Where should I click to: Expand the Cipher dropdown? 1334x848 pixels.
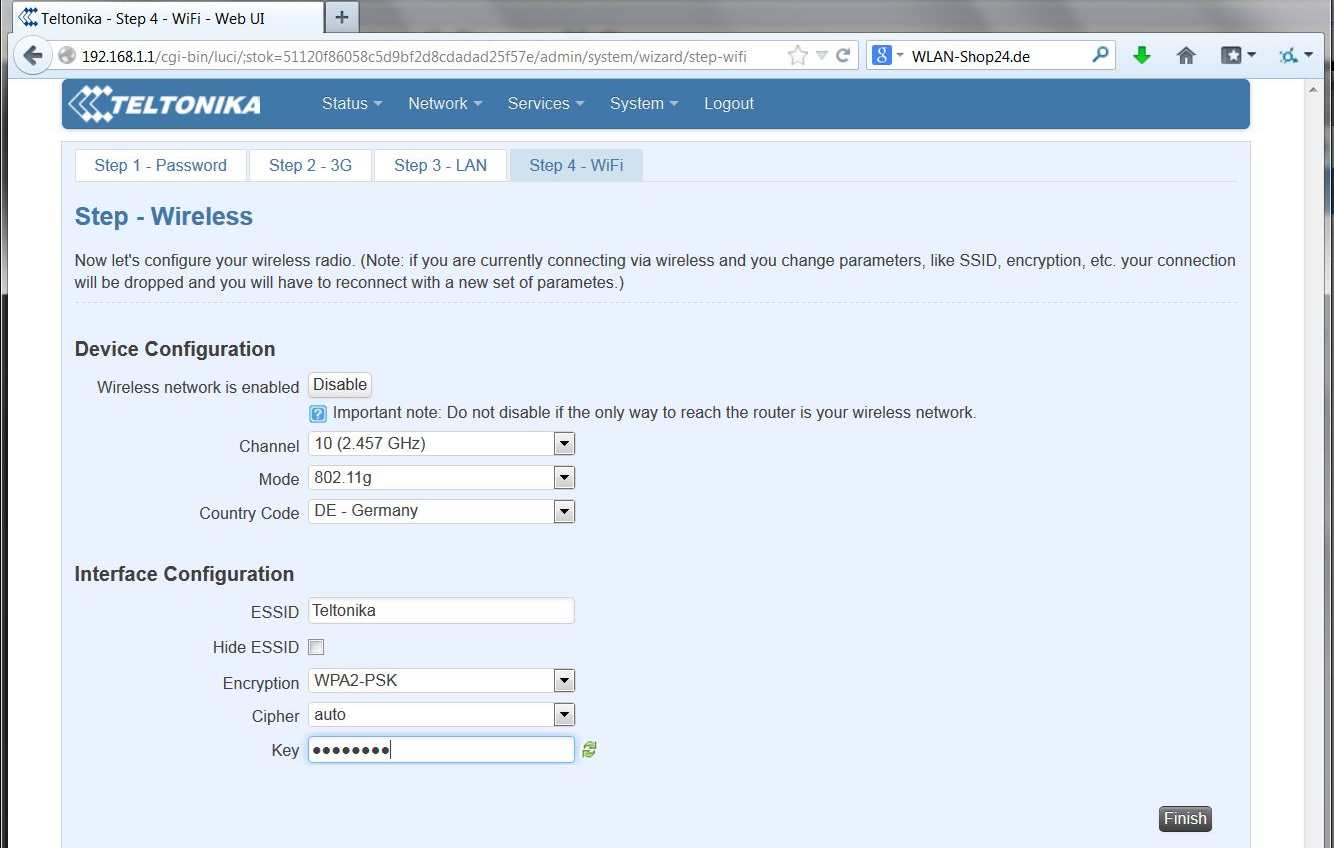tap(441, 715)
